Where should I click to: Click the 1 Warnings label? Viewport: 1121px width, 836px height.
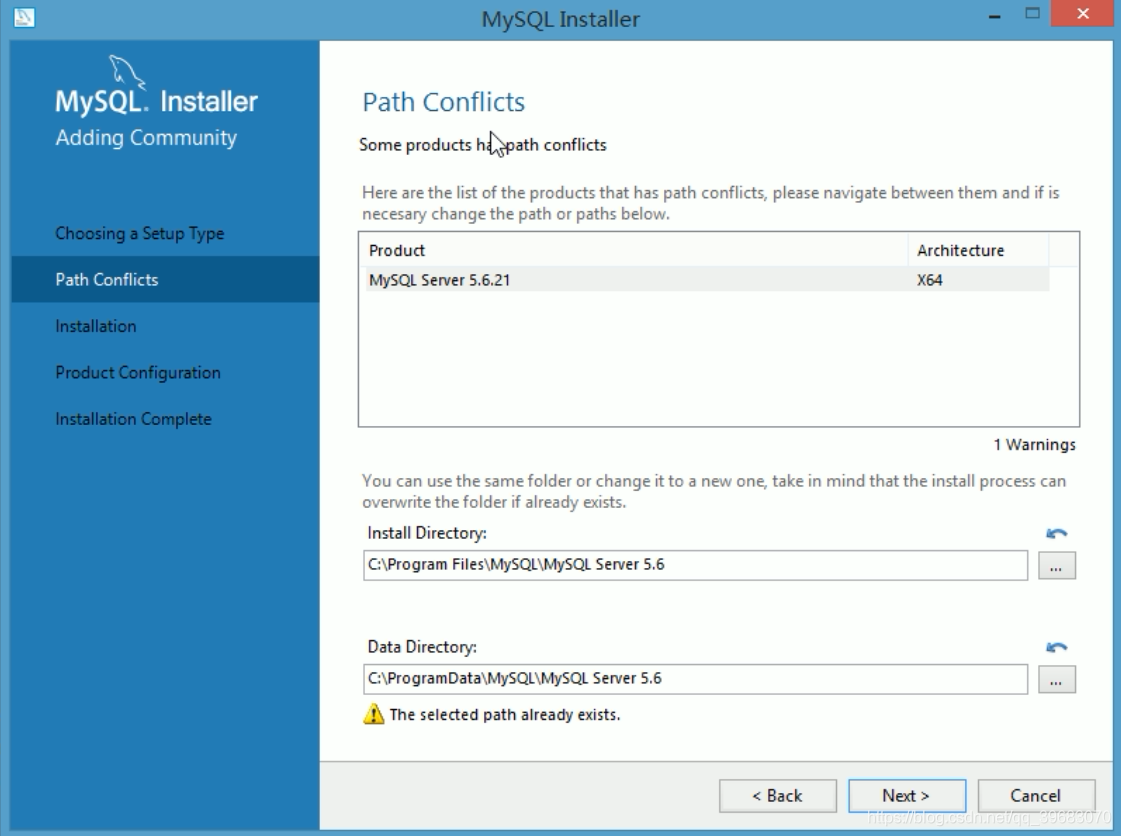tap(1034, 445)
